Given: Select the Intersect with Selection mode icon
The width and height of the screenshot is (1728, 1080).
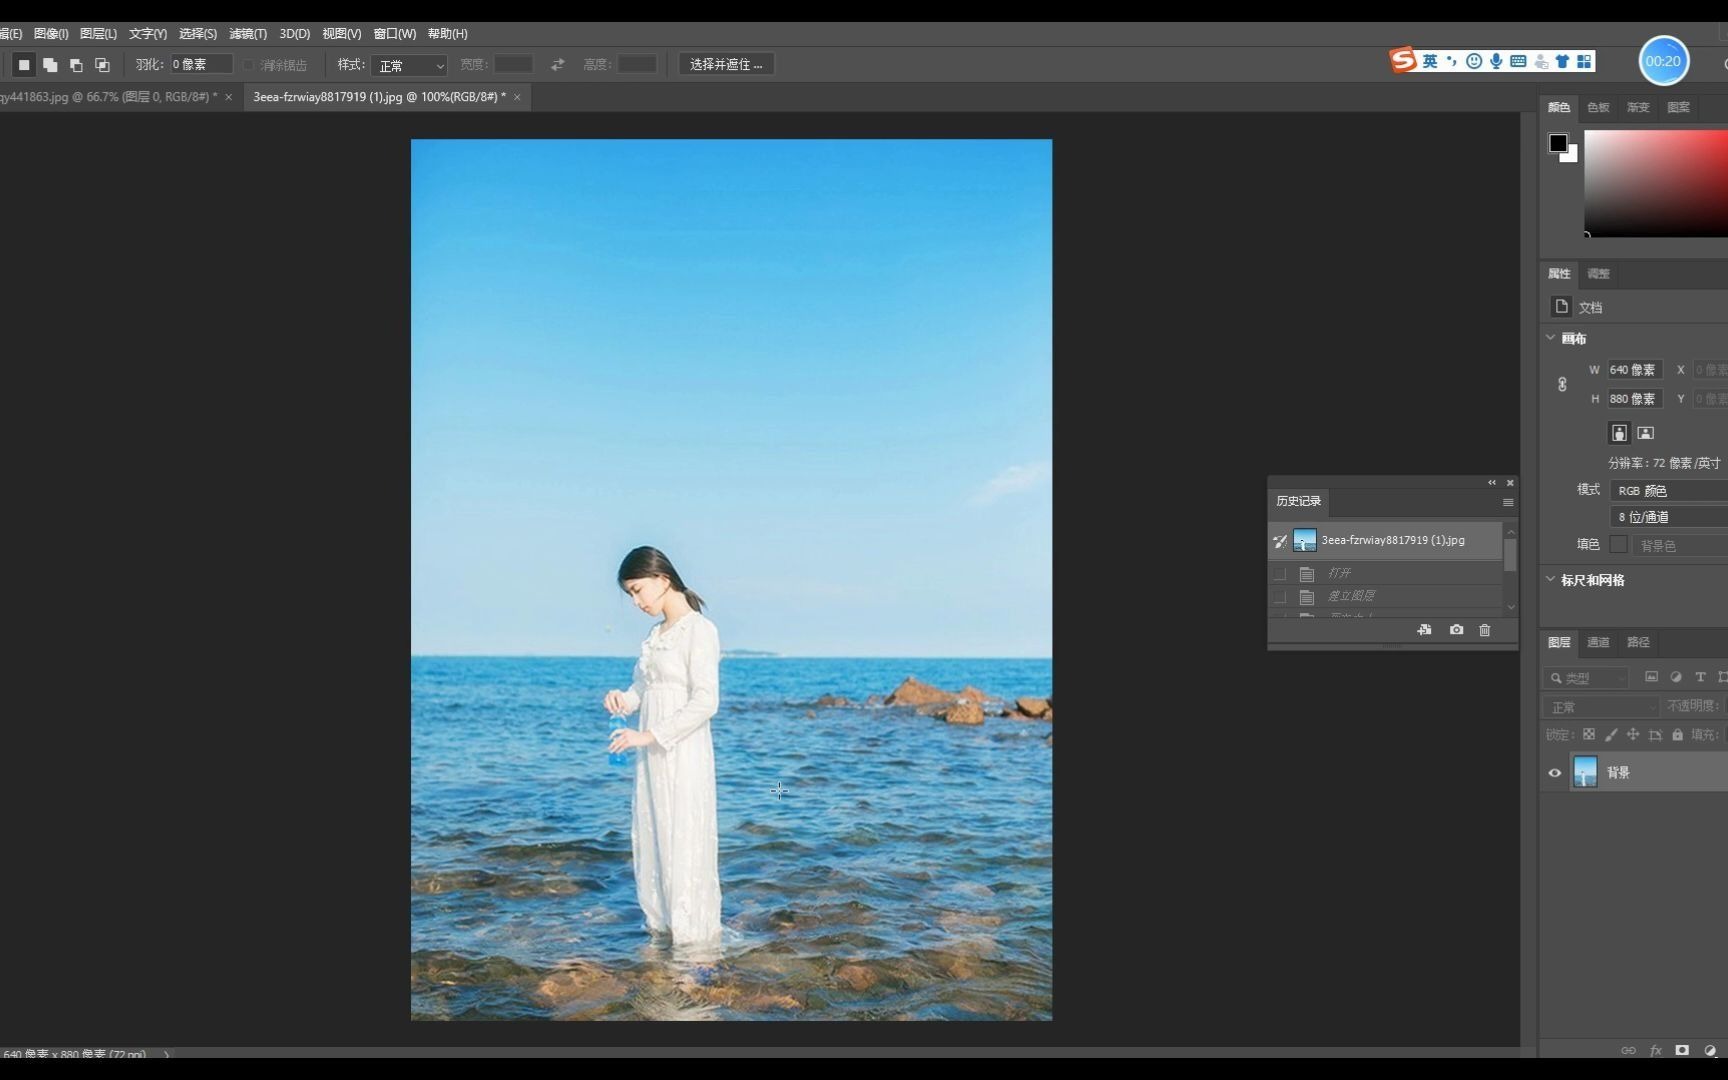Looking at the screenshot, I should [x=102, y=65].
